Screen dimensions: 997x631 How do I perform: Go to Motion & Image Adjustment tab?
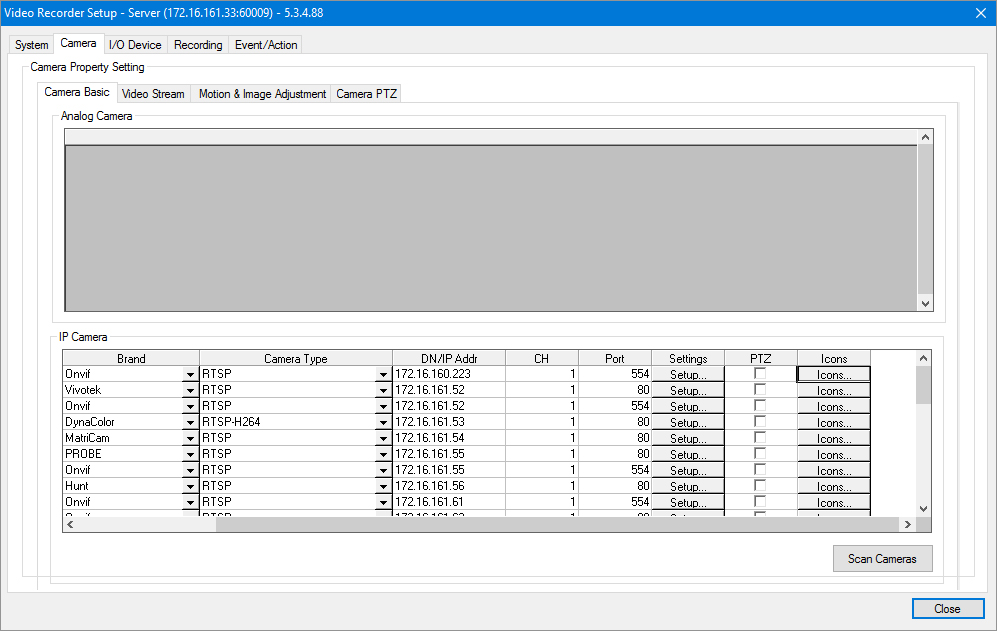(x=262, y=94)
